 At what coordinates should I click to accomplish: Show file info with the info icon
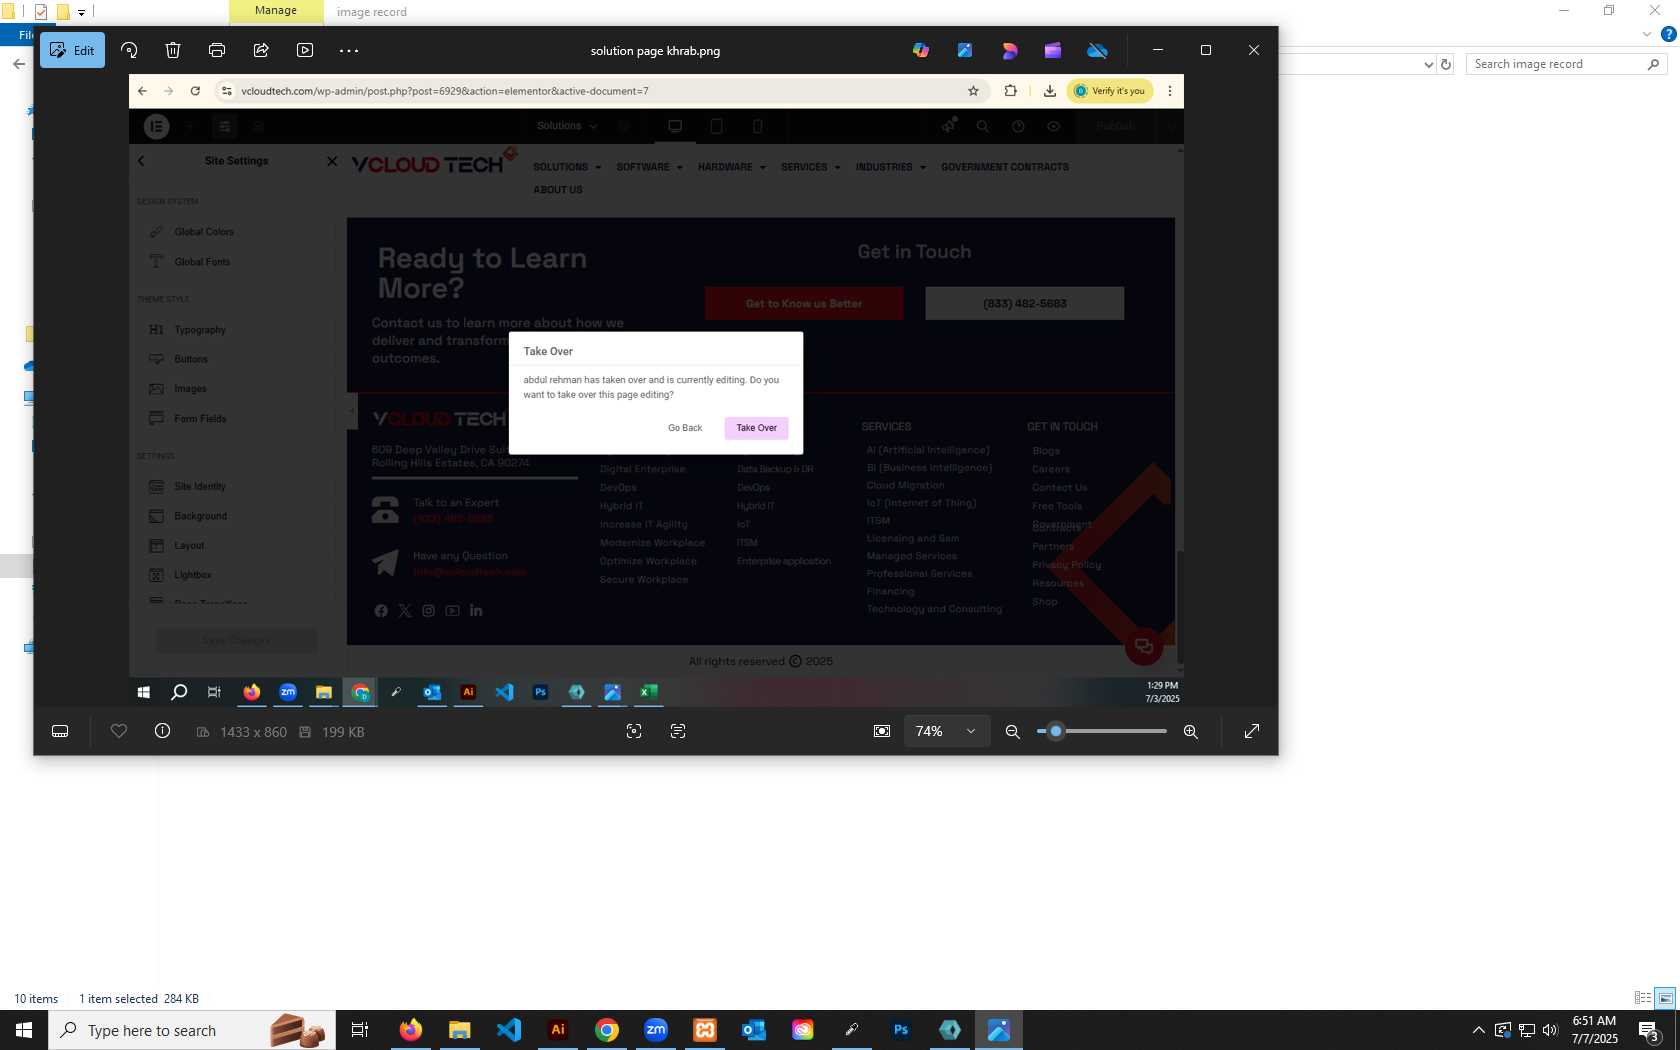(x=163, y=732)
